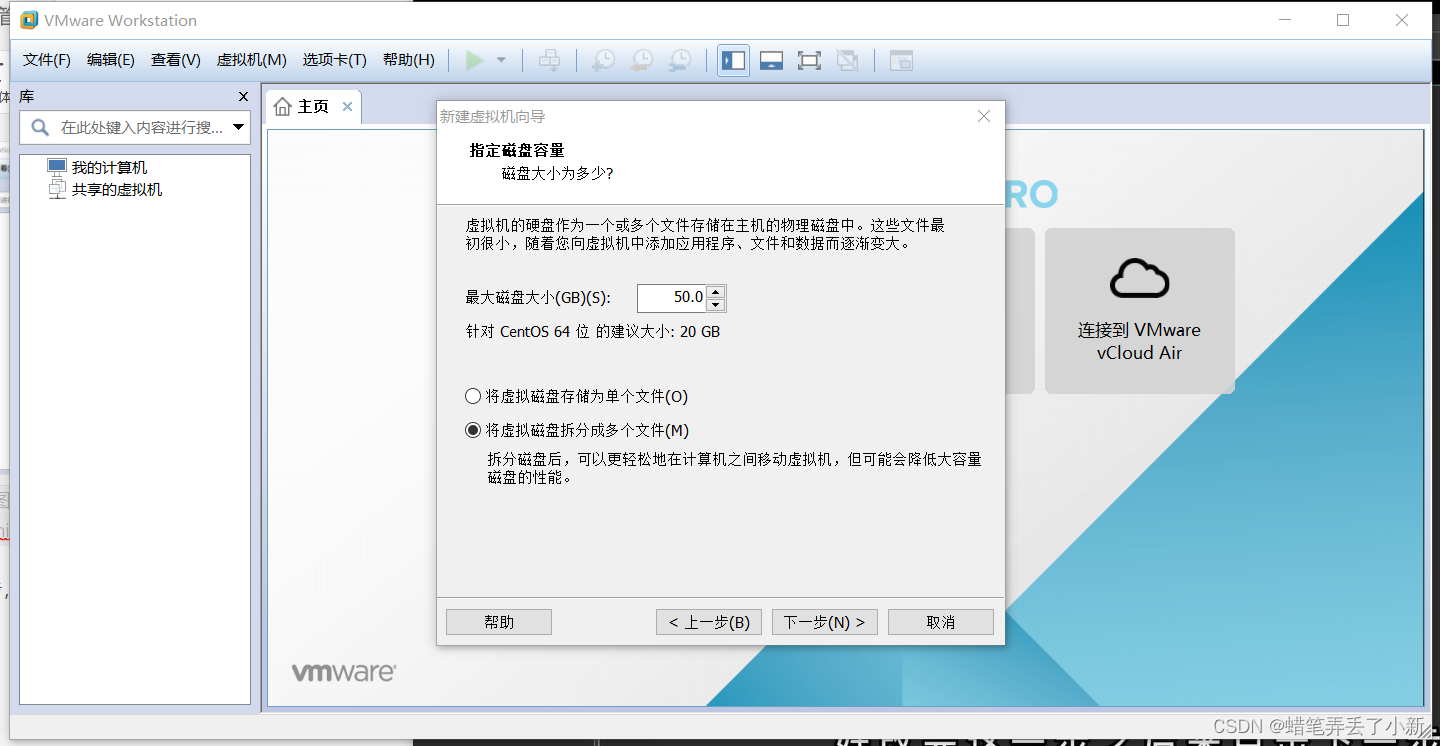Close the 主页 tab
Image resolution: width=1440 pixels, height=746 pixels.
[x=347, y=107]
